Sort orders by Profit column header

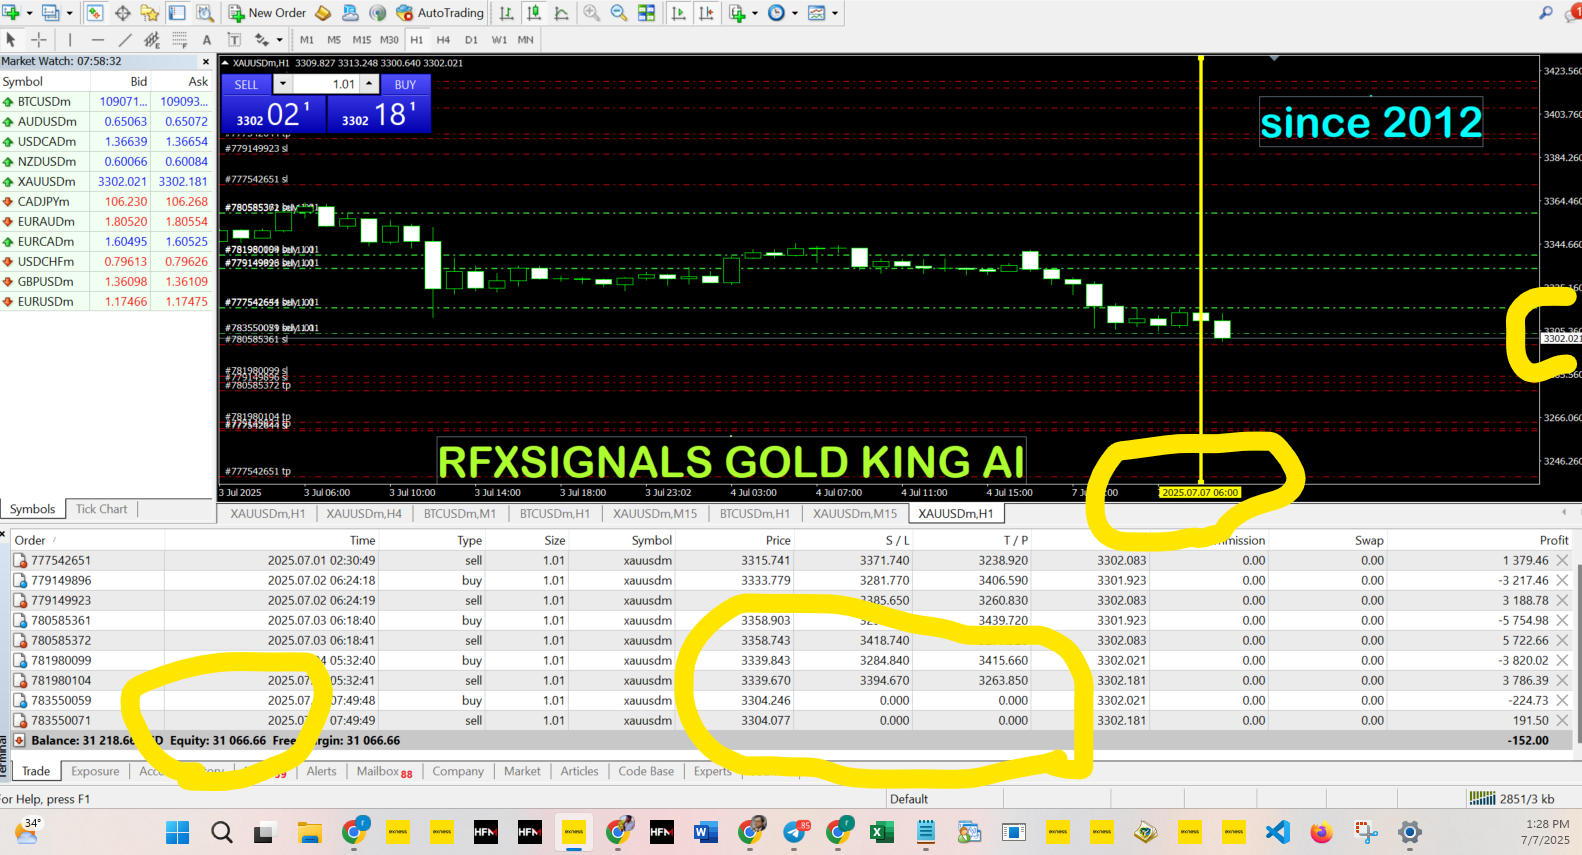coord(1554,540)
